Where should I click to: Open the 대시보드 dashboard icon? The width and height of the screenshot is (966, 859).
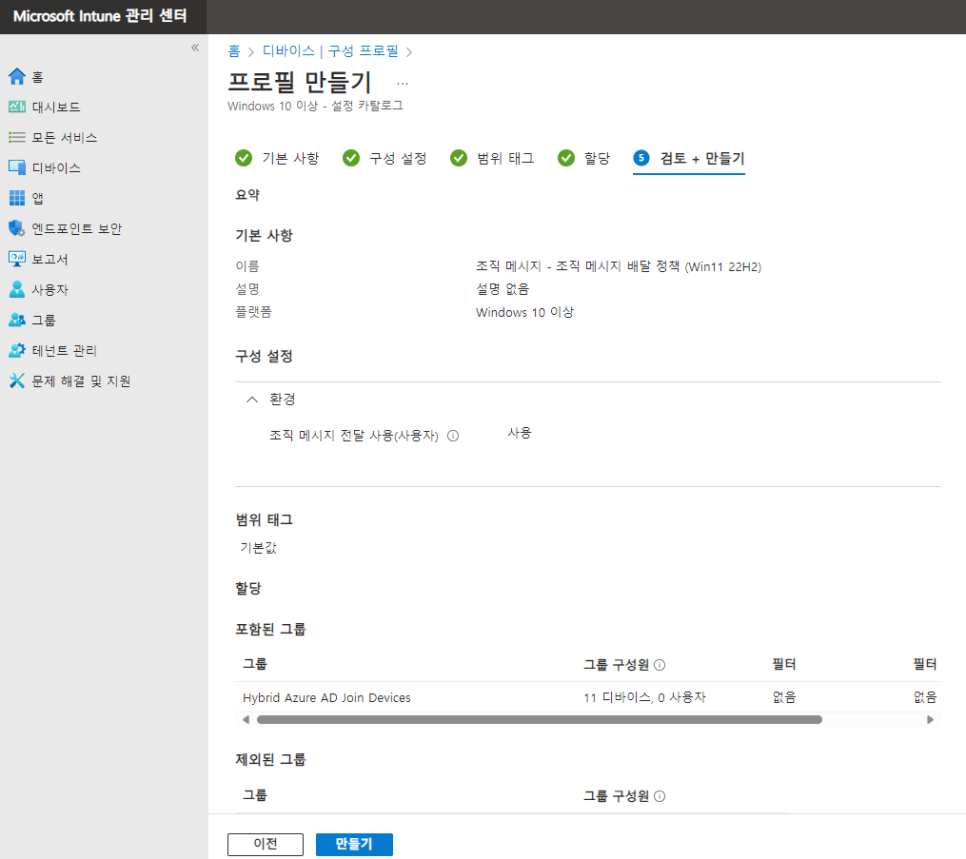tap(17, 107)
